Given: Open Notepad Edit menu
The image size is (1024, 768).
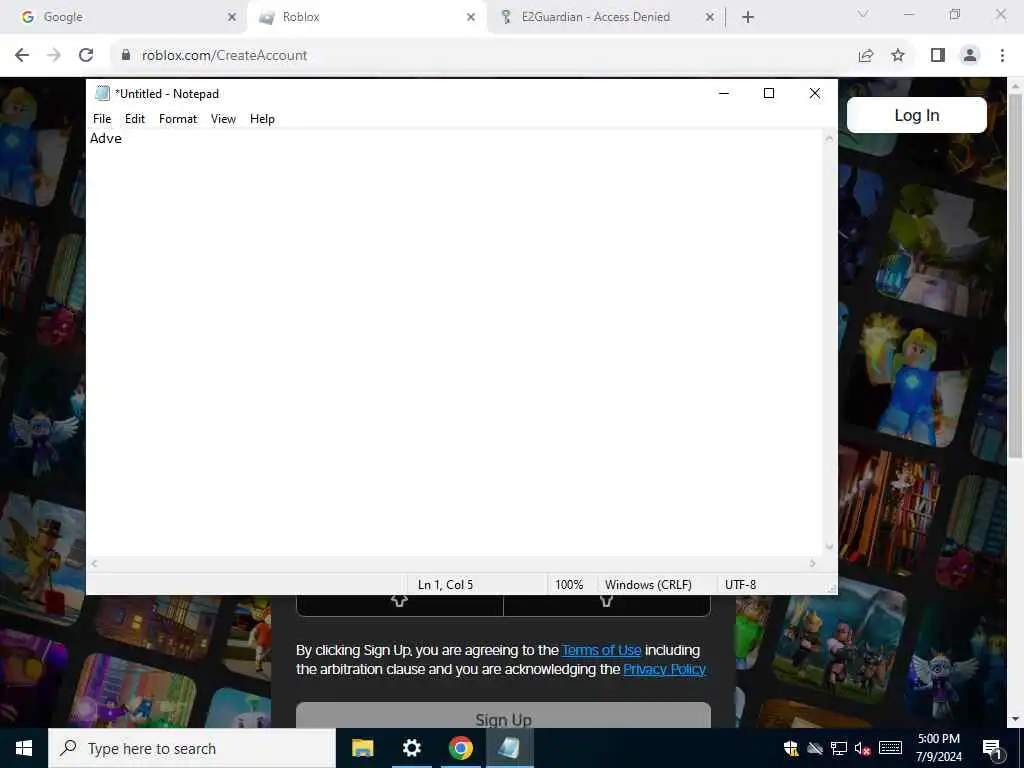Looking at the screenshot, I should 135,119.
